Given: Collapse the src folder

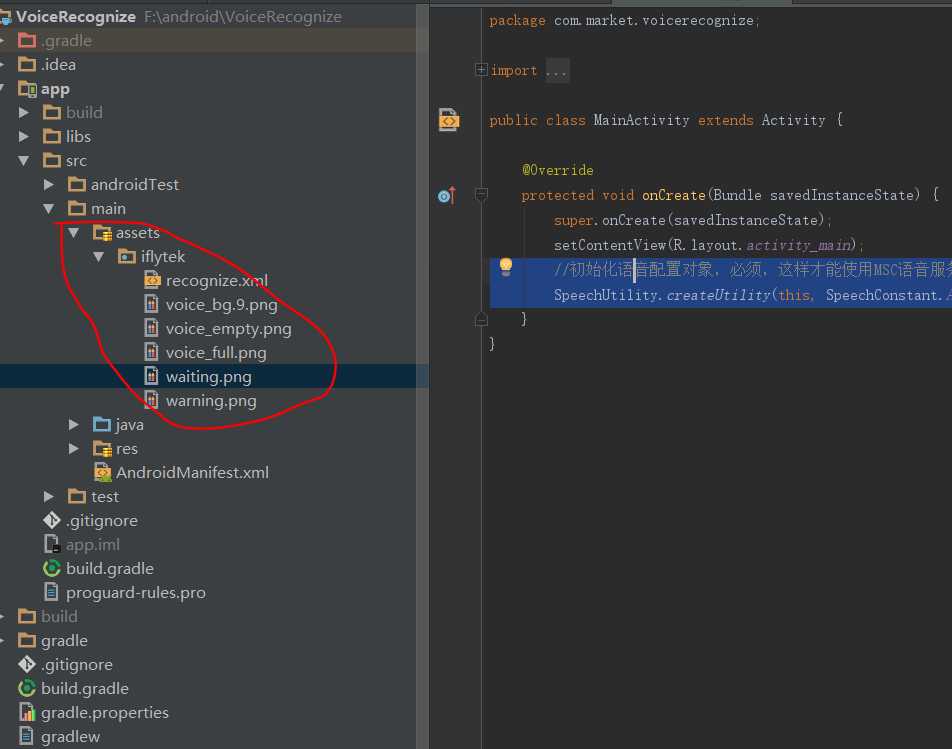Looking at the screenshot, I should click(x=24, y=161).
